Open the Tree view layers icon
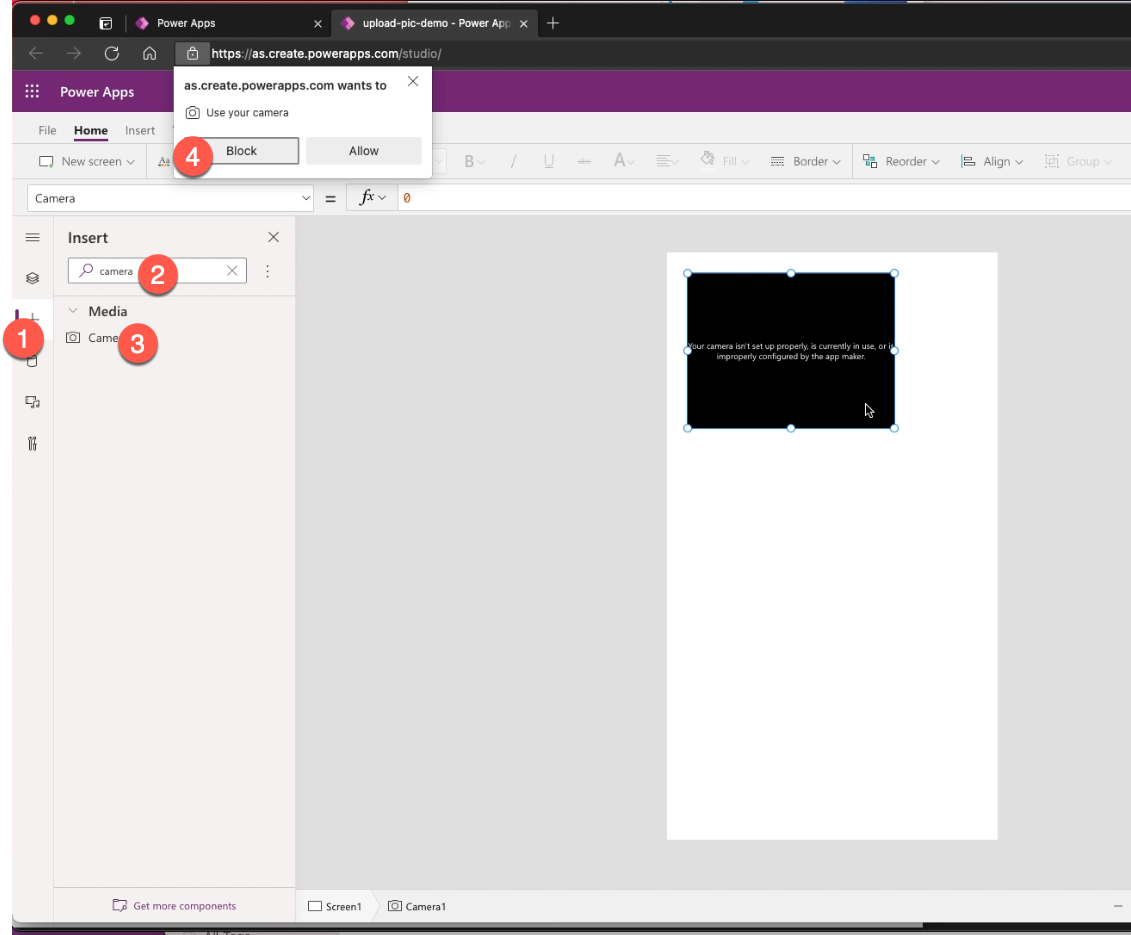Image resolution: width=1131 pixels, height=935 pixels. [32, 278]
